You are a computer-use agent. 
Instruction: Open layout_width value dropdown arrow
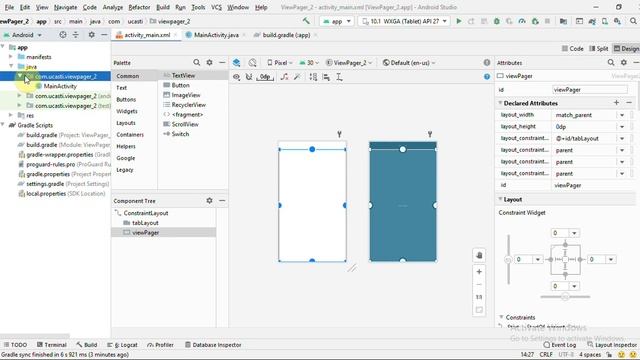[622, 115]
